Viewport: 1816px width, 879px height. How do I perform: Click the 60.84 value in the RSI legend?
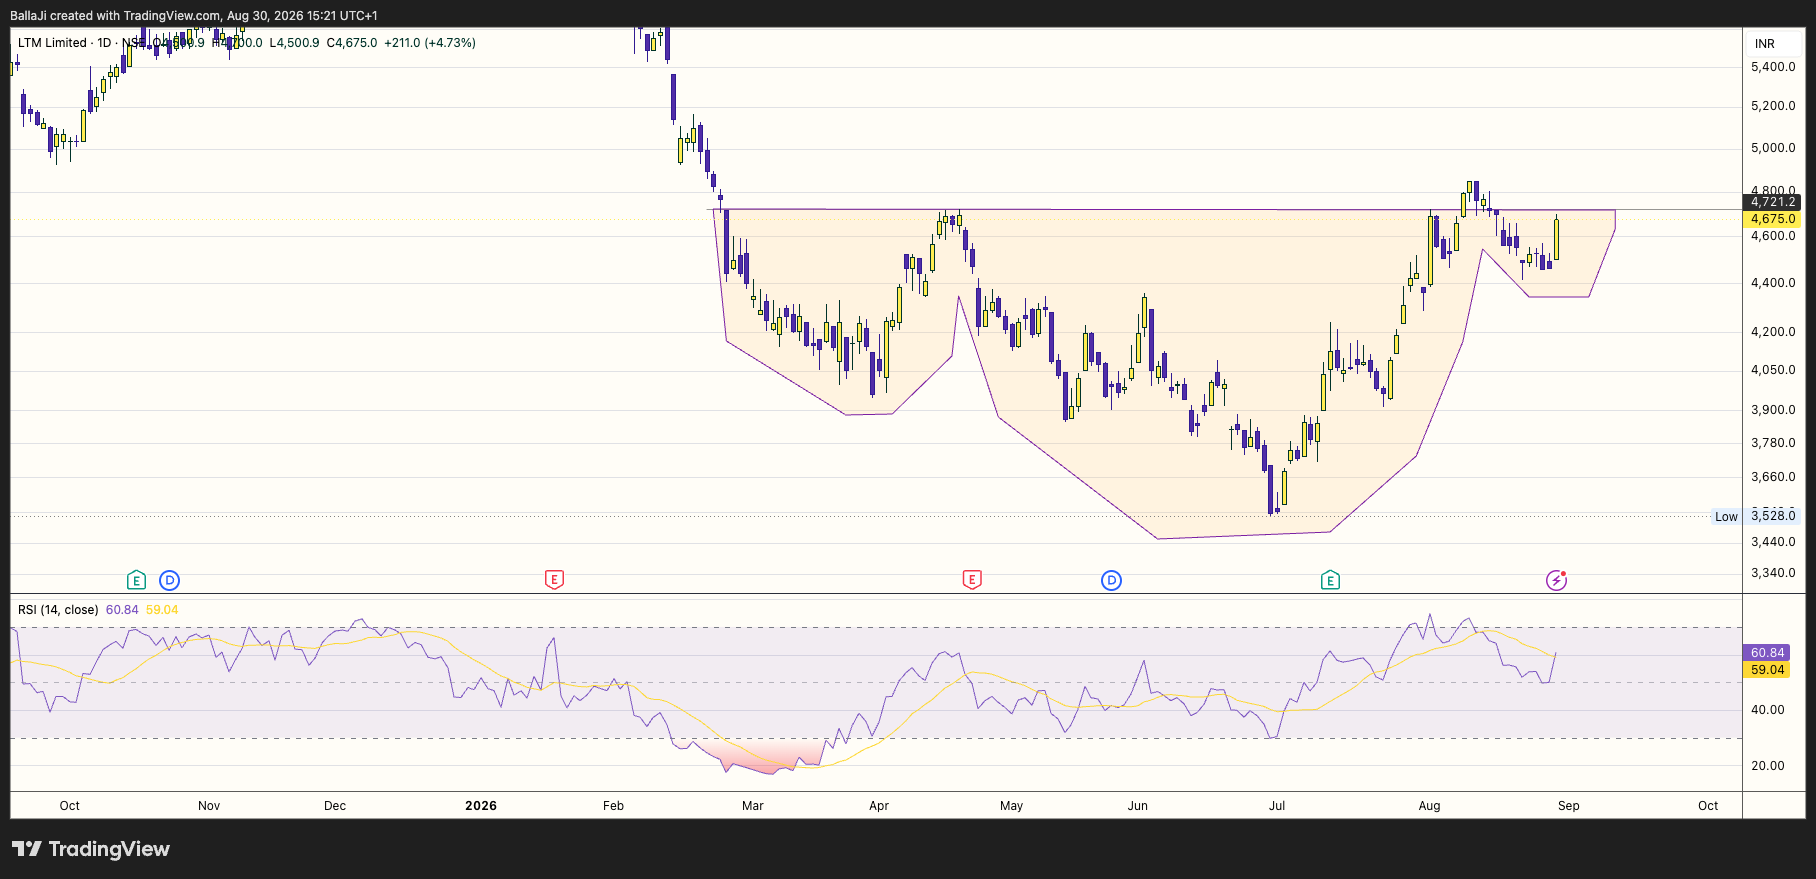(122, 610)
